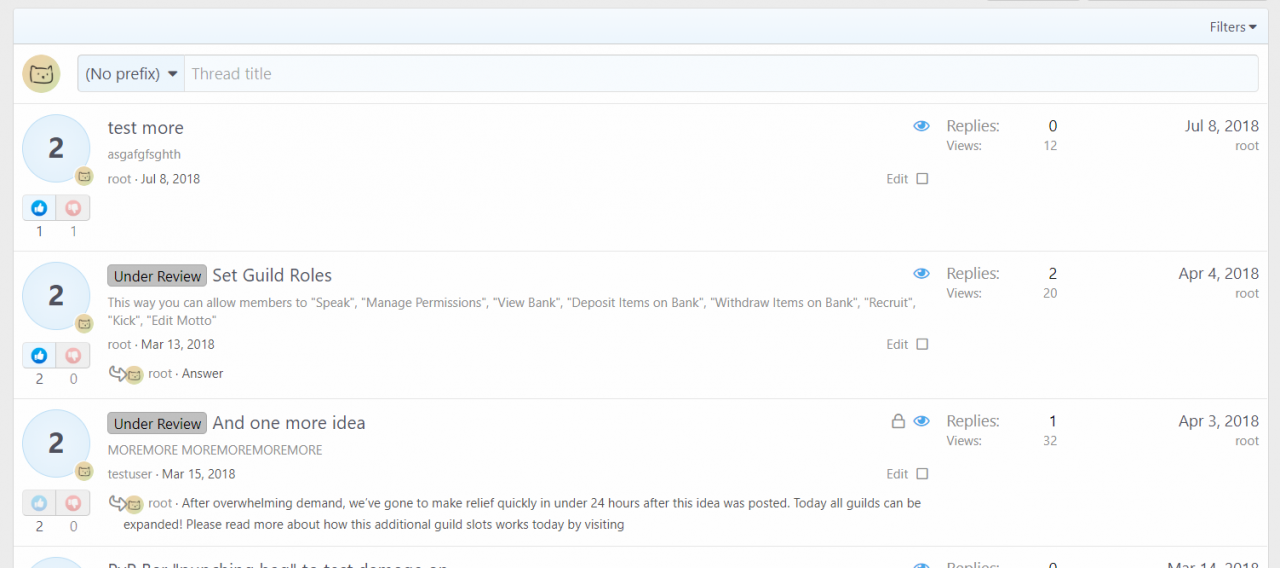
Task: Click the 'Under Review' prefix on Set Guild Roles
Action: click(157, 276)
